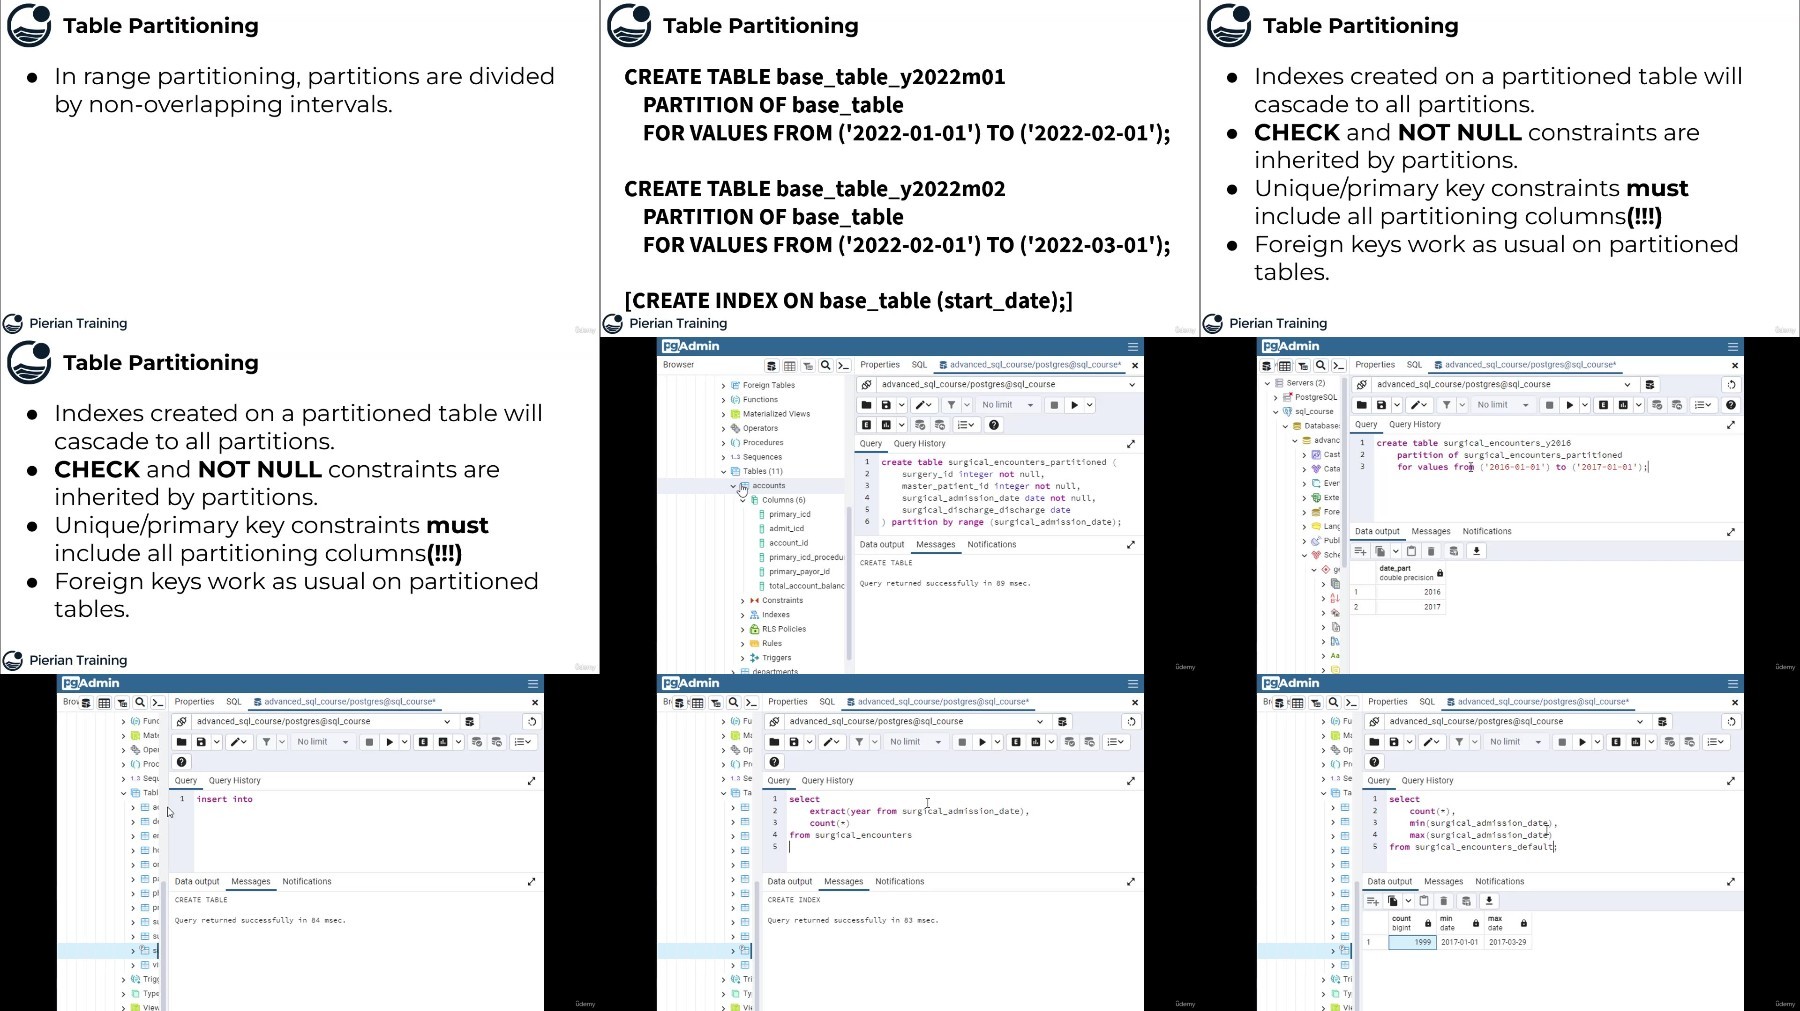This screenshot has width=1800, height=1011.
Task: Open No limit dropdown in surgical_encounters_partitioned panel
Action: point(1007,405)
